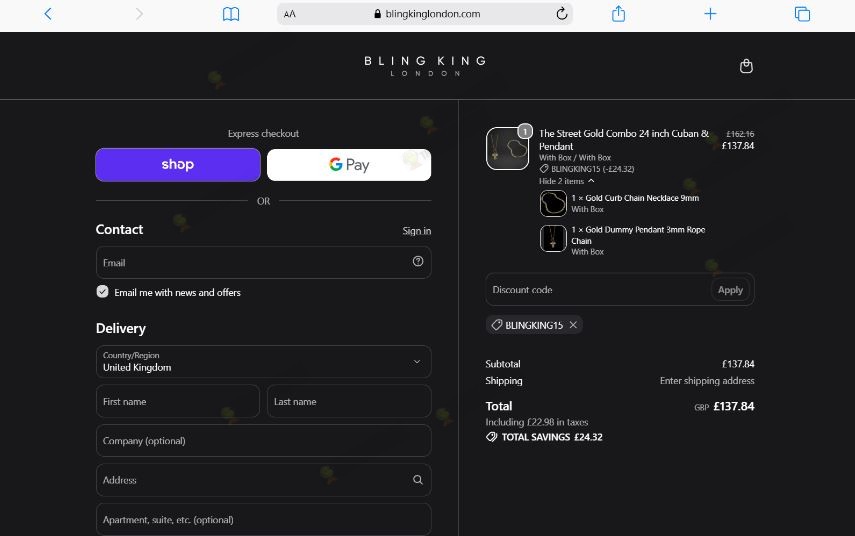Click the address search magnifier icon

point(418,480)
